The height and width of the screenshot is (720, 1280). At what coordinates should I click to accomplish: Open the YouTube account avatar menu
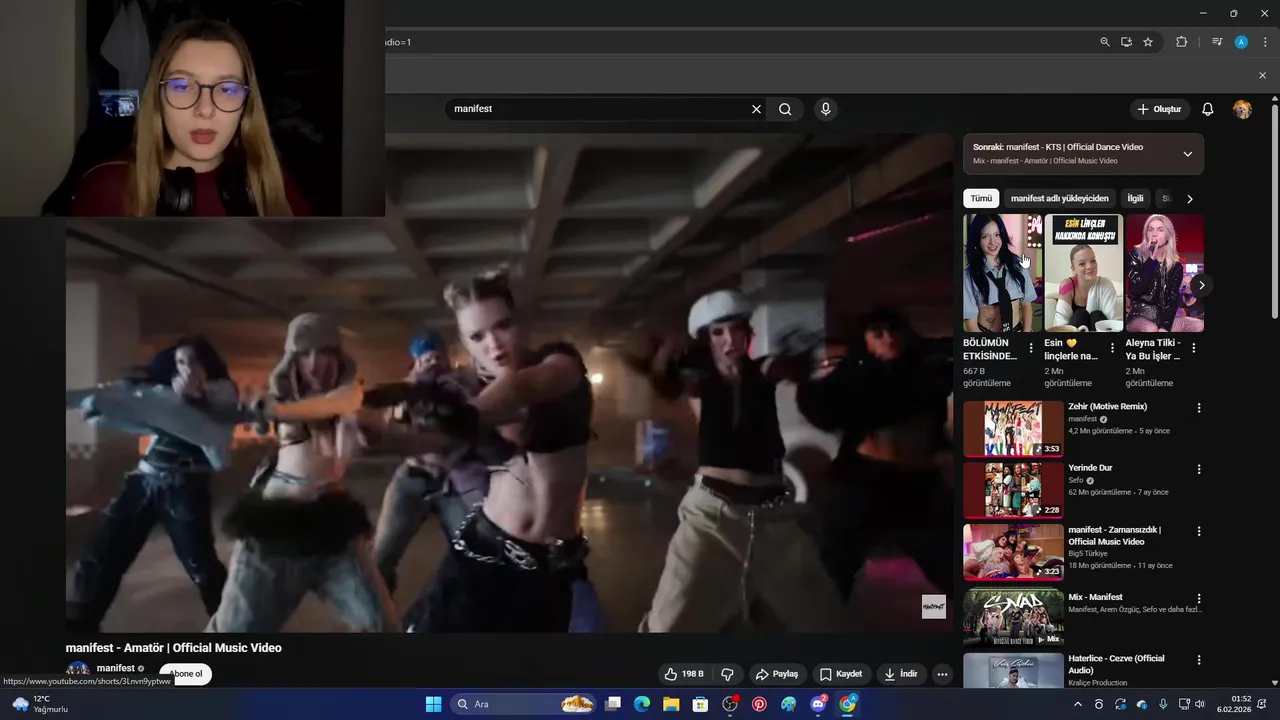(x=1242, y=109)
